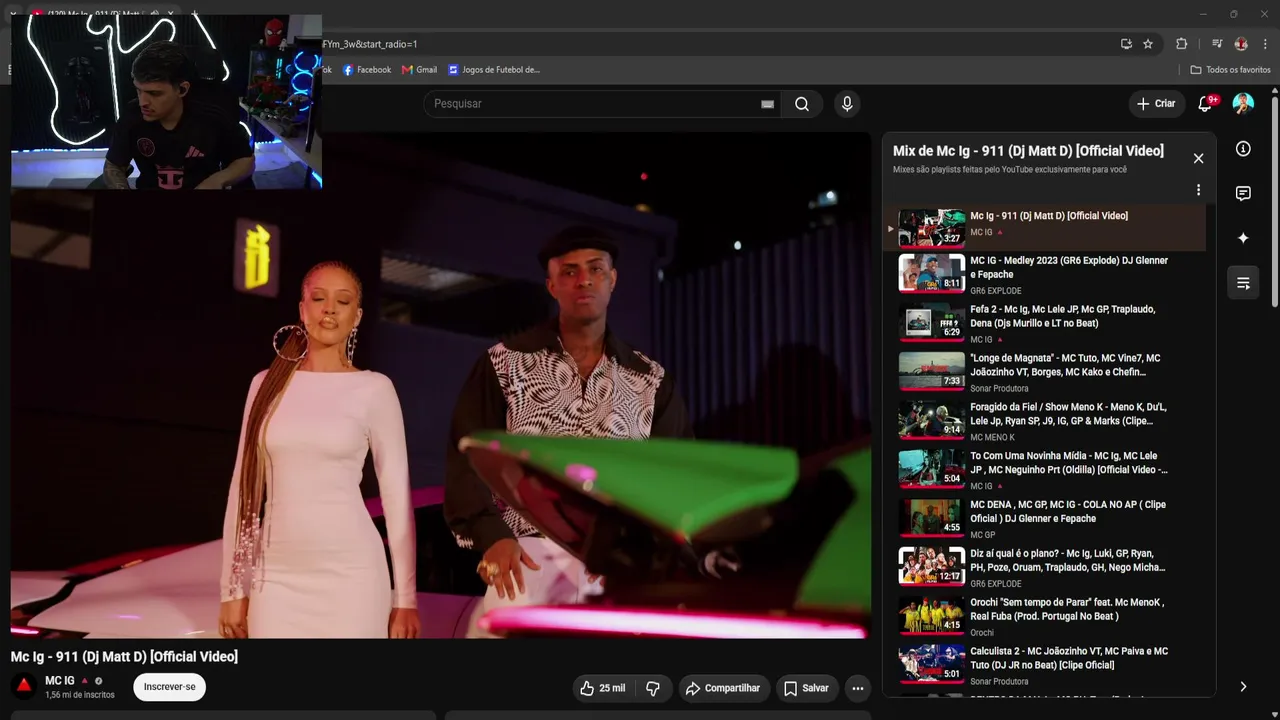Click the "Orochi" channel name
Screen dimensions: 1280x720
pos(982,633)
